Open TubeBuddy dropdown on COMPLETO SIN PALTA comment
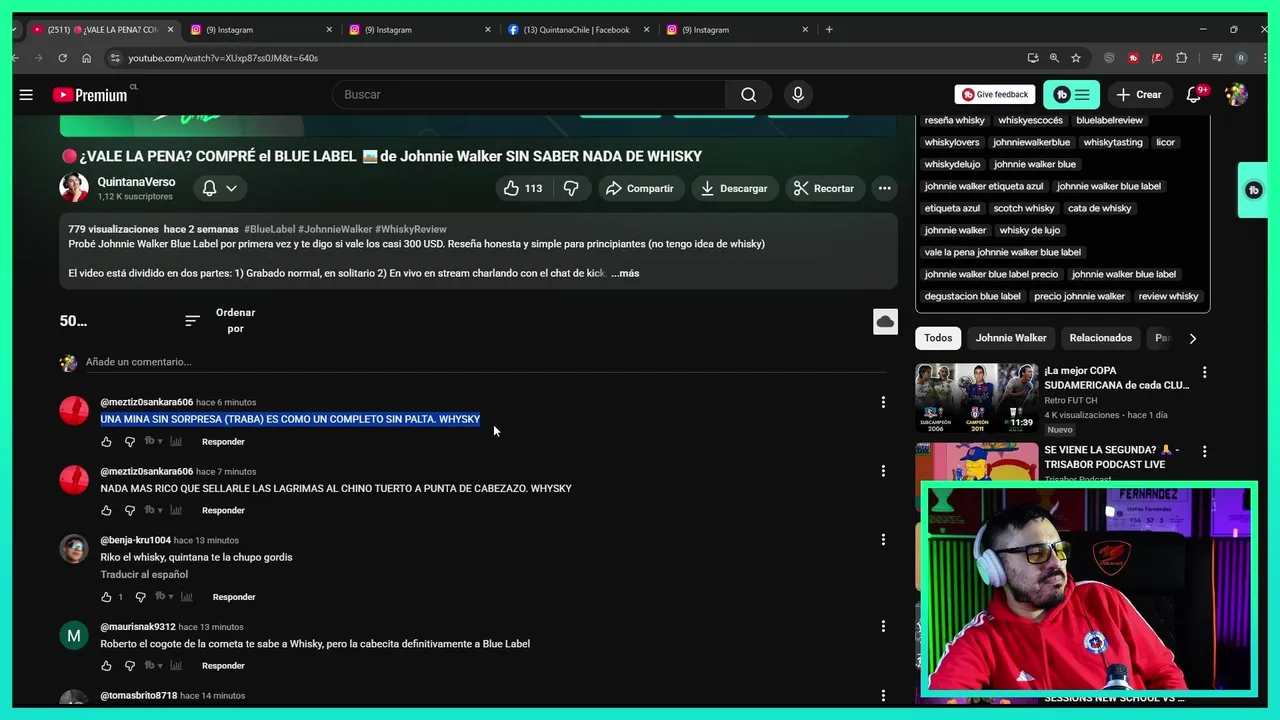This screenshot has width=1280, height=720. (153, 441)
